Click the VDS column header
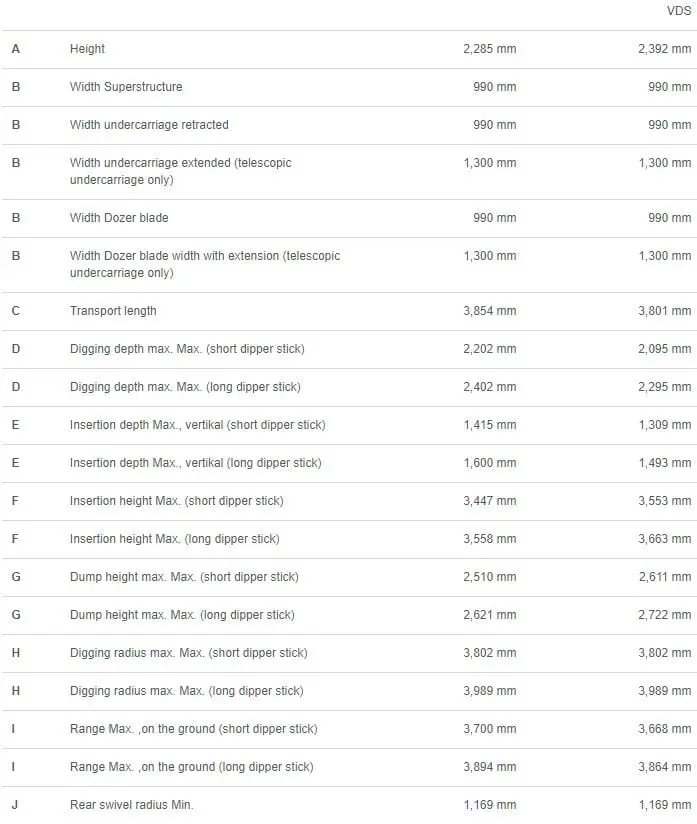Viewport: 697px width, 824px height. pyautogui.click(x=679, y=11)
